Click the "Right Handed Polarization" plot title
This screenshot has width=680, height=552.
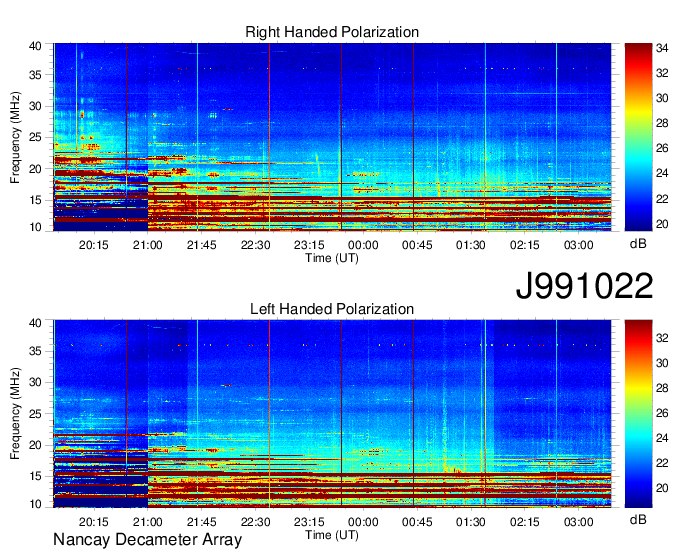332,32
